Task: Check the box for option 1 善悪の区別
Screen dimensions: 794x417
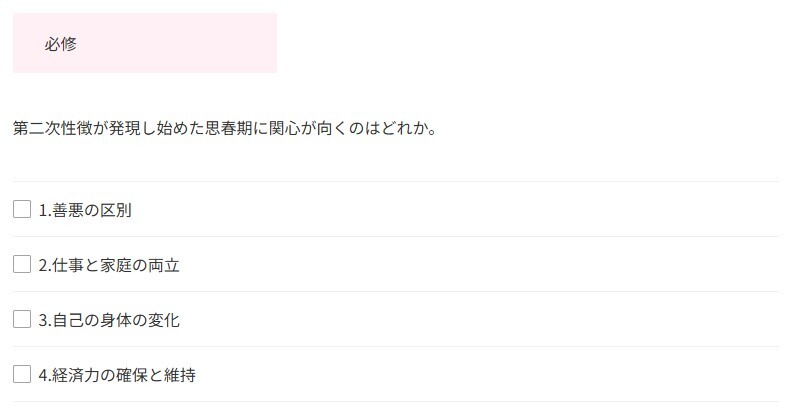Action: (x=22, y=209)
